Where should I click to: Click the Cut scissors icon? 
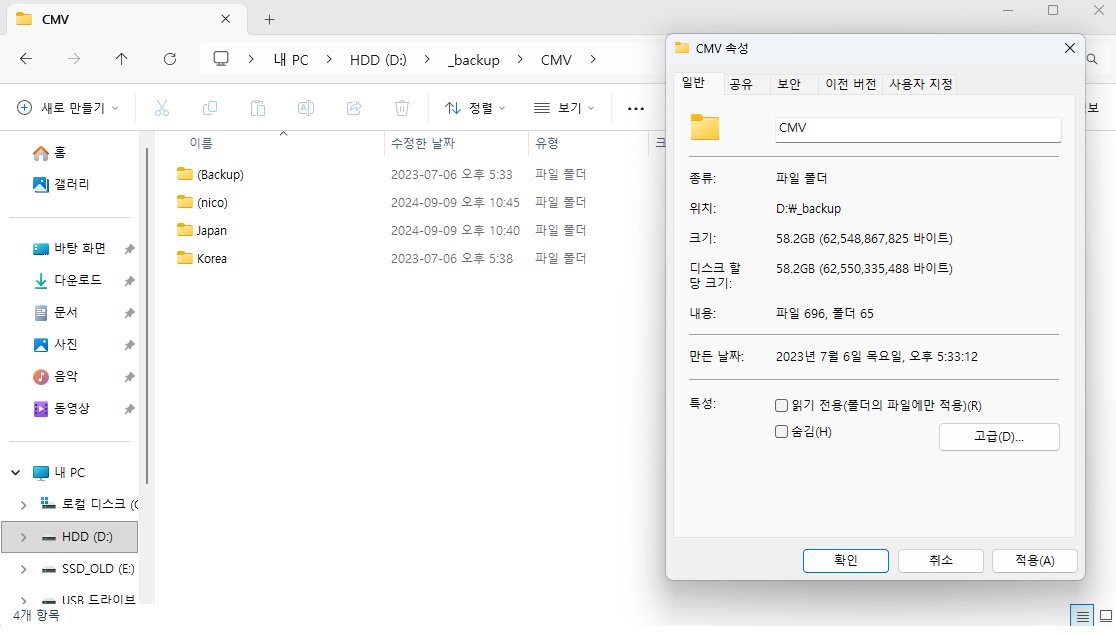pyautogui.click(x=162, y=108)
